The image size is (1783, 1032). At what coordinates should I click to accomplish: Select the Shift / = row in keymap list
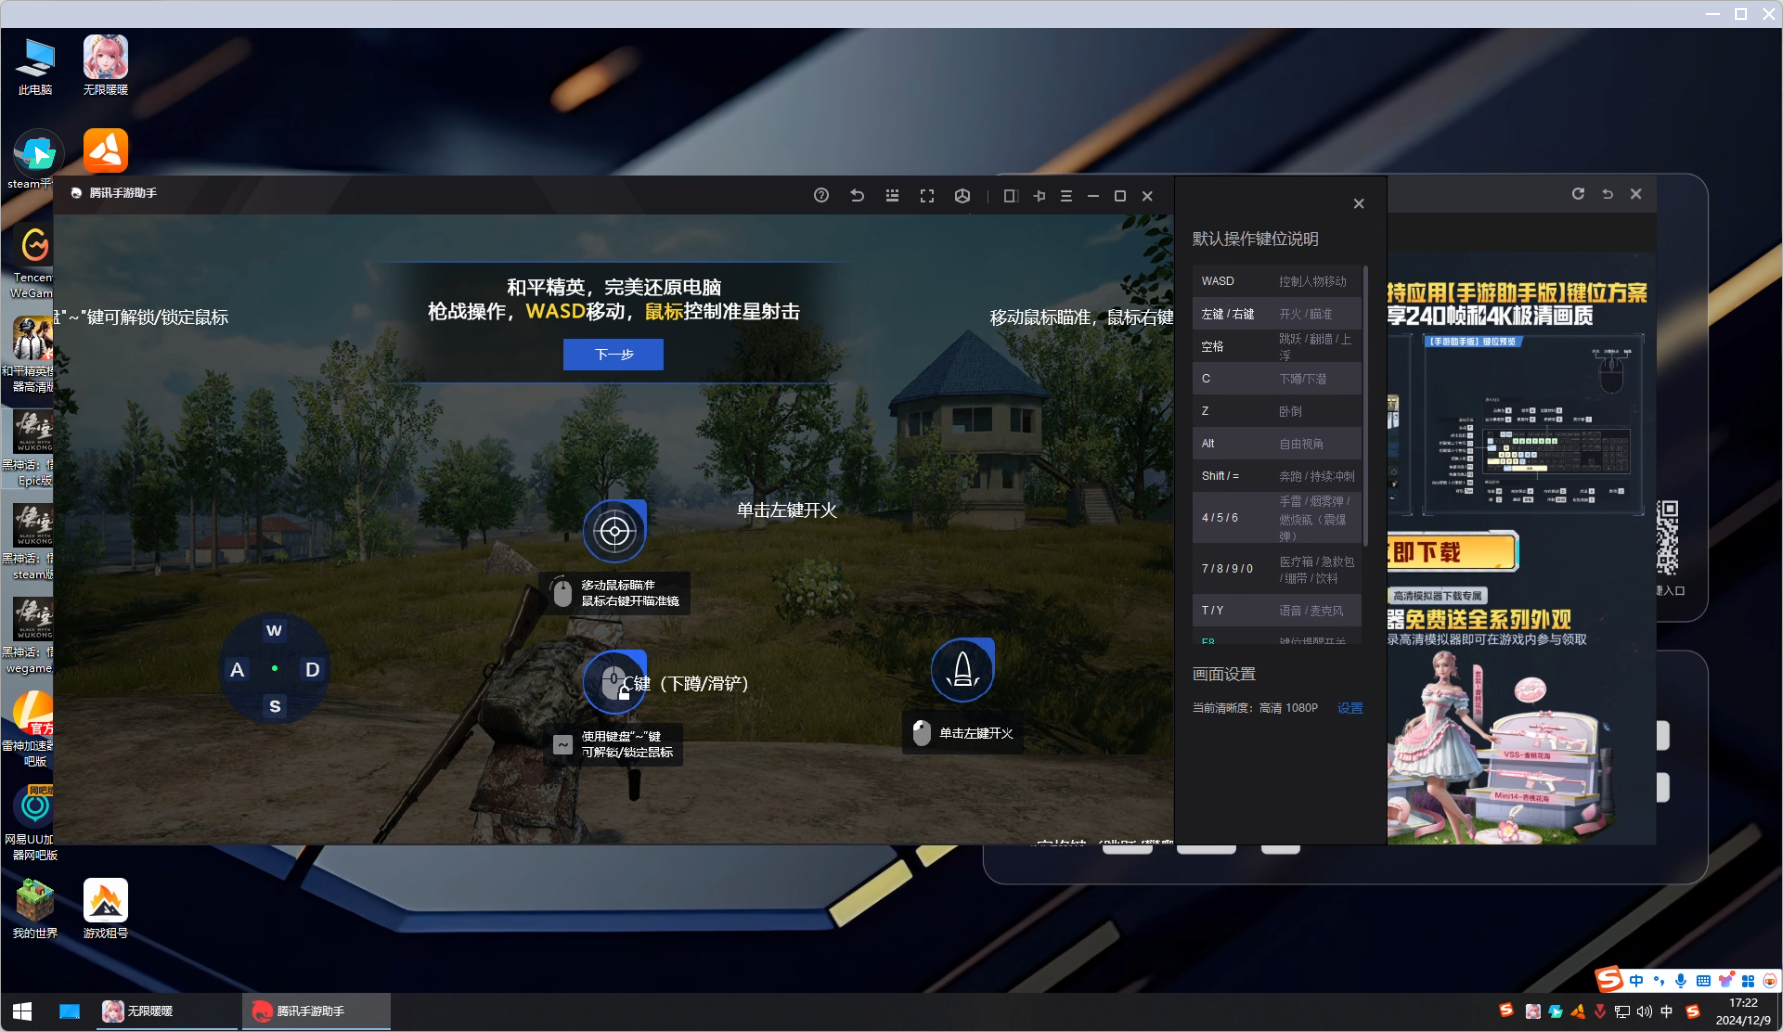coord(1277,476)
